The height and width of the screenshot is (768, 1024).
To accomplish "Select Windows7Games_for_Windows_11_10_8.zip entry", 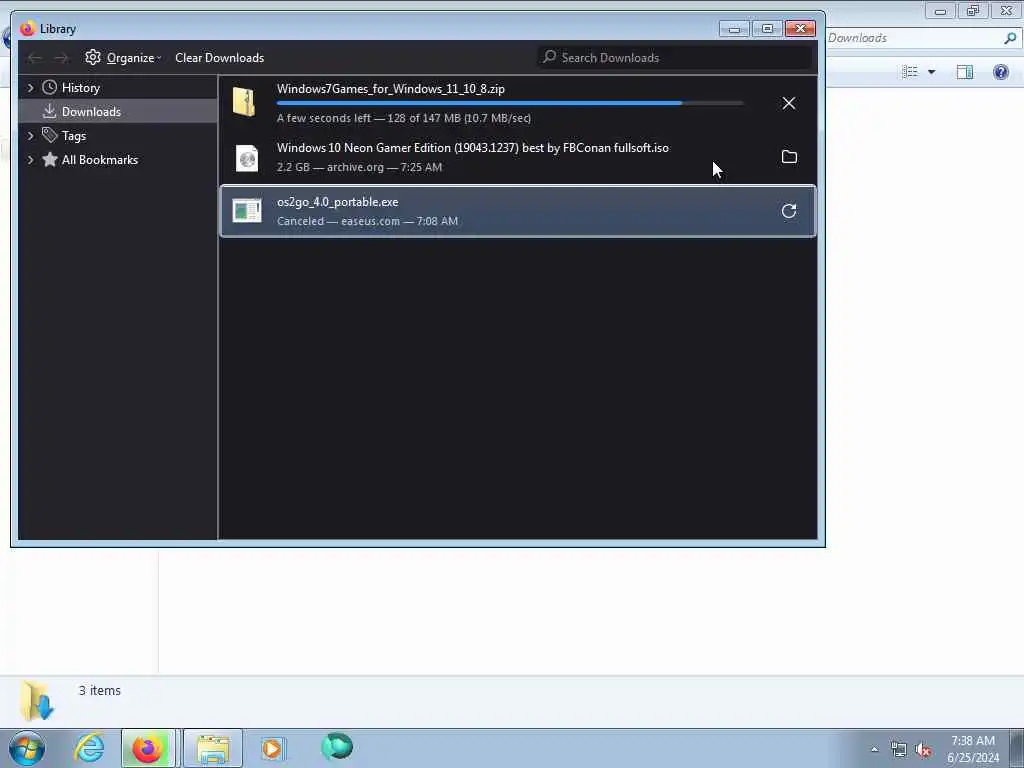I will (x=518, y=103).
